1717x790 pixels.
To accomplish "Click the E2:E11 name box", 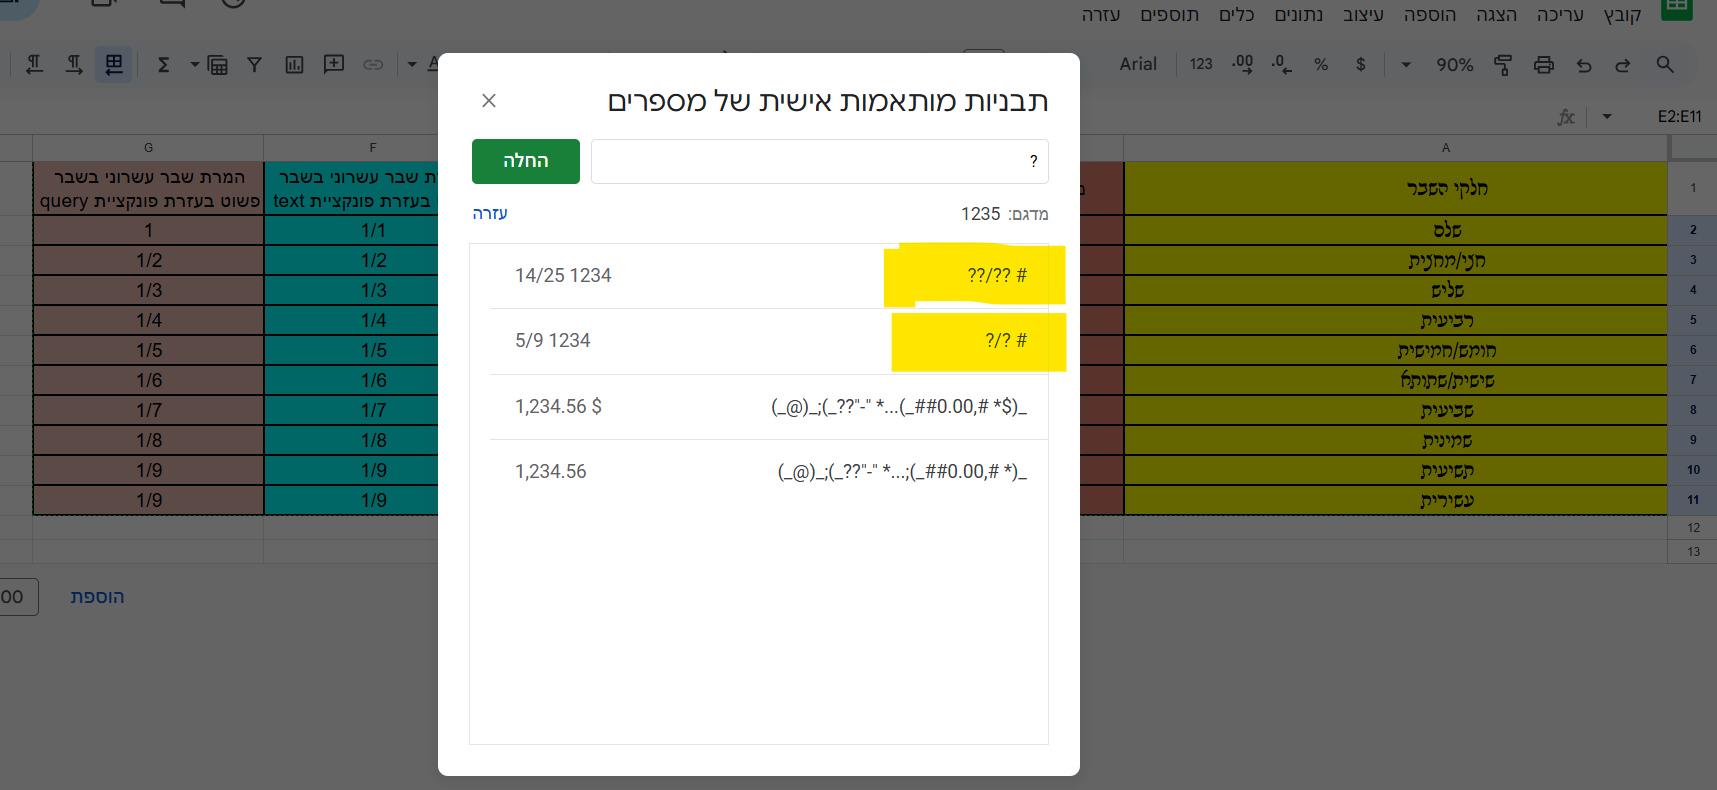I will point(1679,117).
